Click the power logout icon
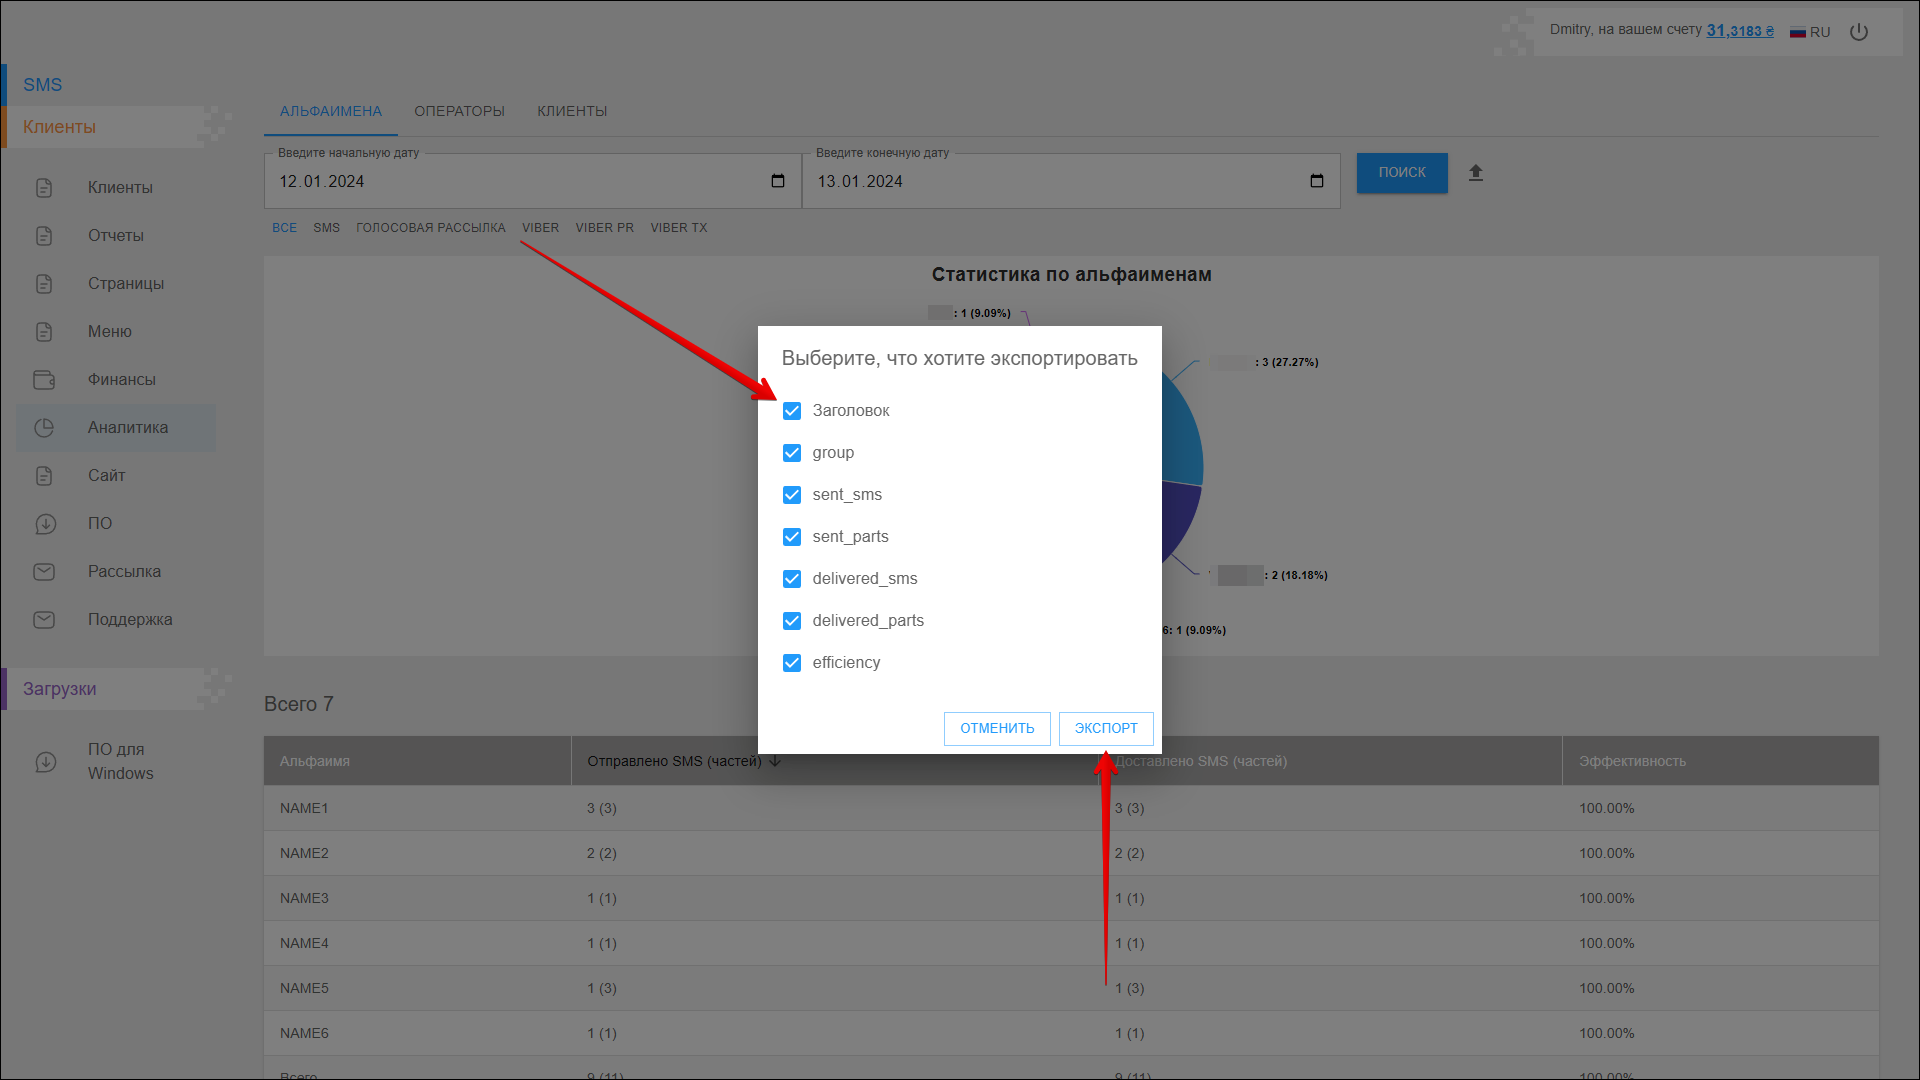This screenshot has width=1920, height=1080. pyautogui.click(x=1858, y=32)
